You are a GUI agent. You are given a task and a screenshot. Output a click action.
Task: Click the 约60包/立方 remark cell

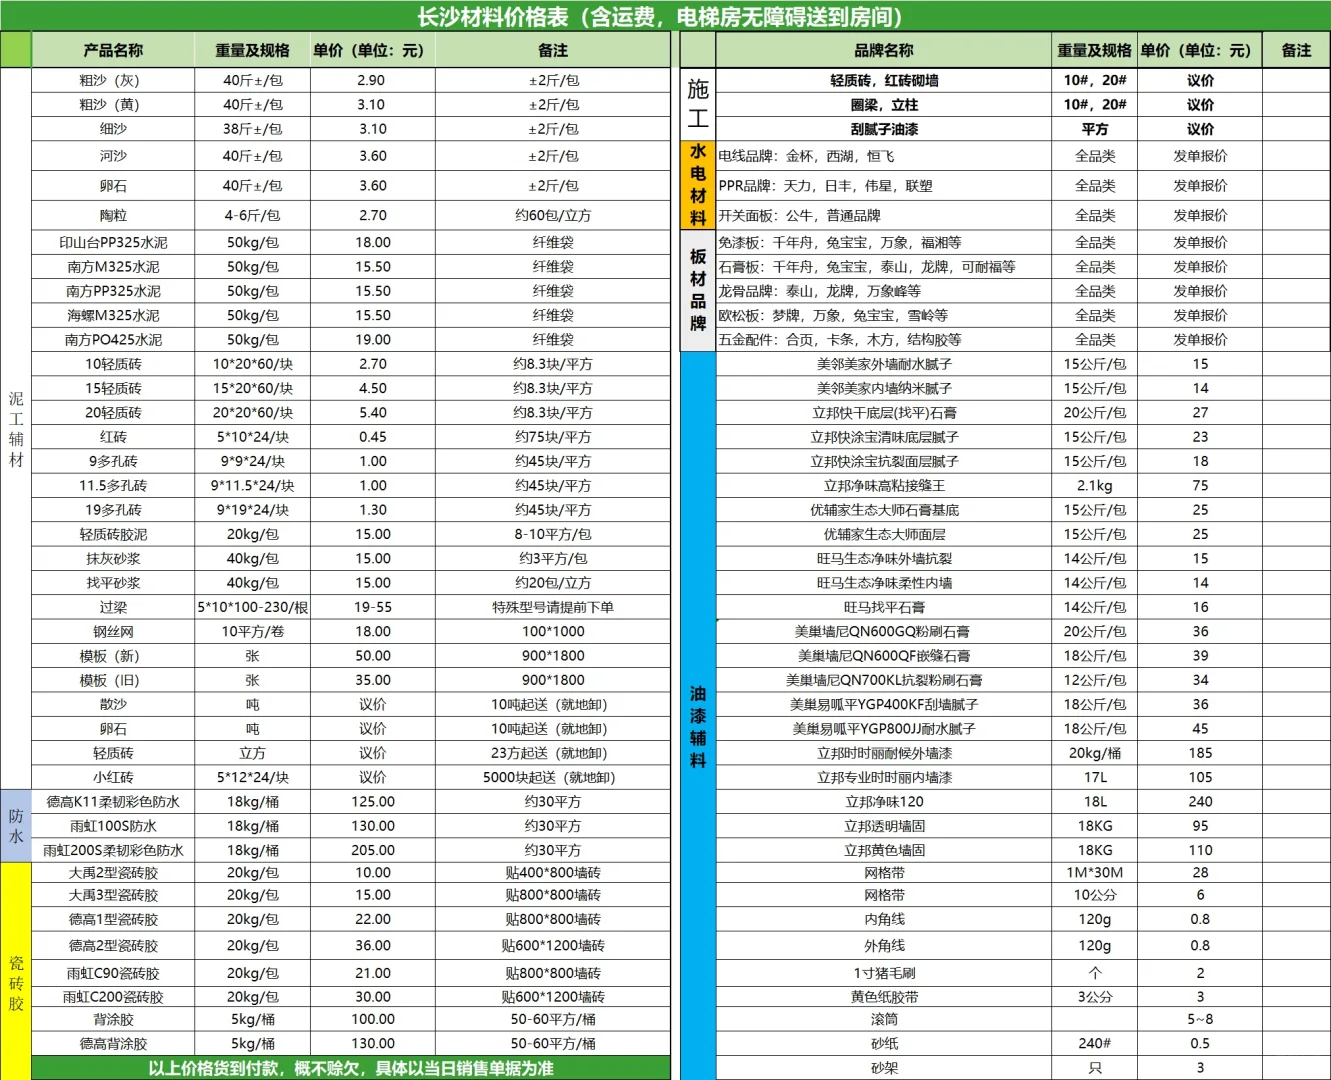(x=553, y=215)
